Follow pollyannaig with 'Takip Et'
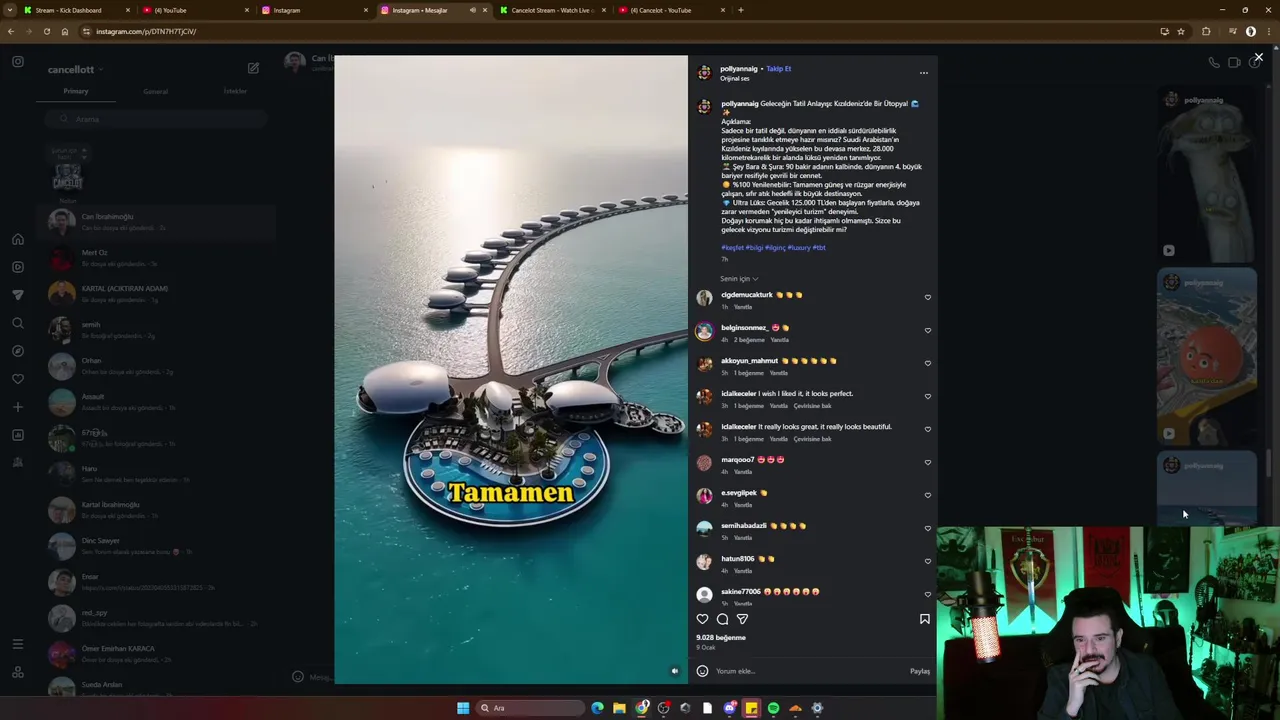Image resolution: width=1280 pixels, height=720 pixels. [778, 69]
